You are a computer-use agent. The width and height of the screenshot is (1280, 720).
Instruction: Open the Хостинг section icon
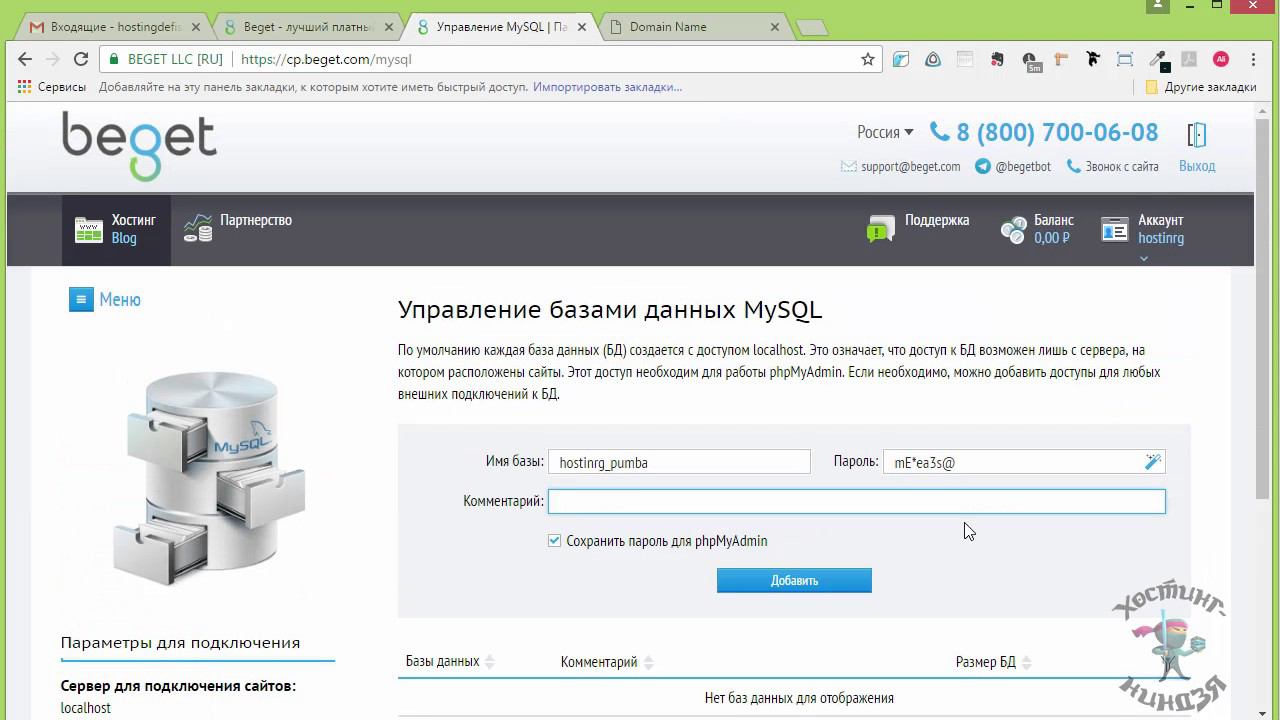(x=89, y=230)
